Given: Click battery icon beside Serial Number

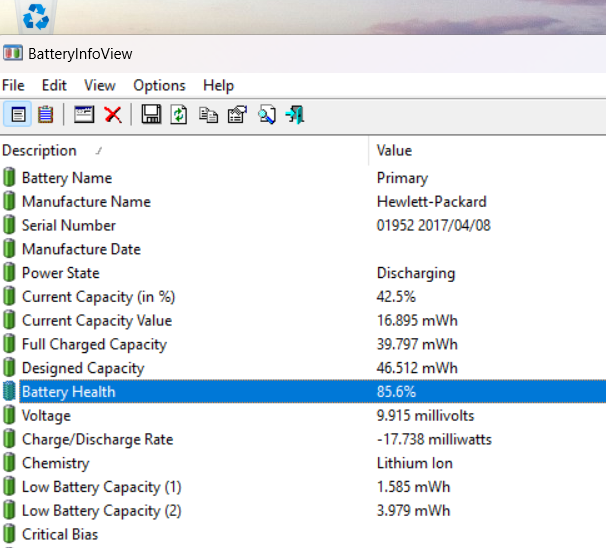Looking at the screenshot, I should (x=9, y=225).
